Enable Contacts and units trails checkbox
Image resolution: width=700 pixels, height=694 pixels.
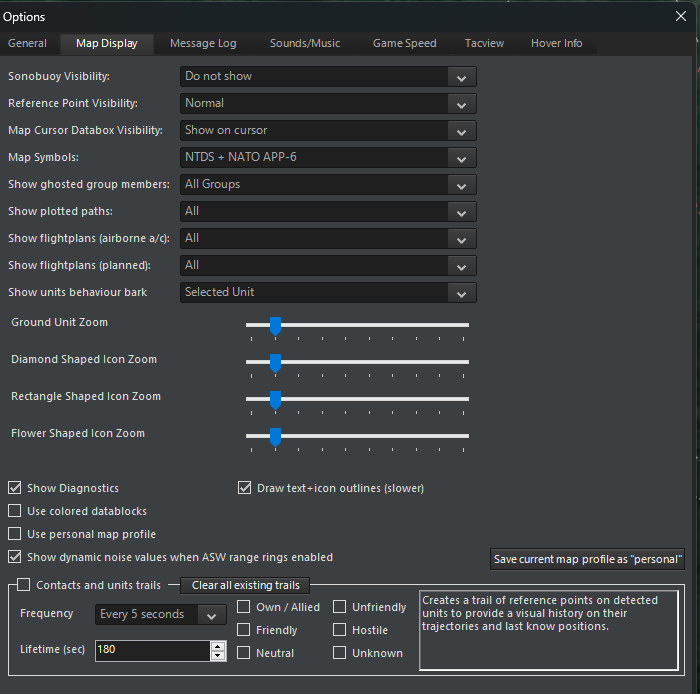coord(24,585)
